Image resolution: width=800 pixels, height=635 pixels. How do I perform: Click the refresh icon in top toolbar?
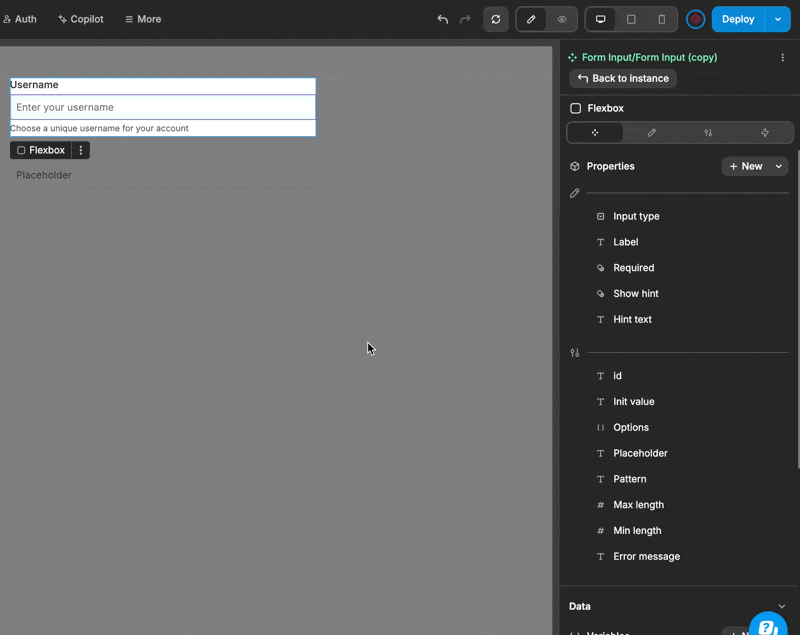pos(496,19)
